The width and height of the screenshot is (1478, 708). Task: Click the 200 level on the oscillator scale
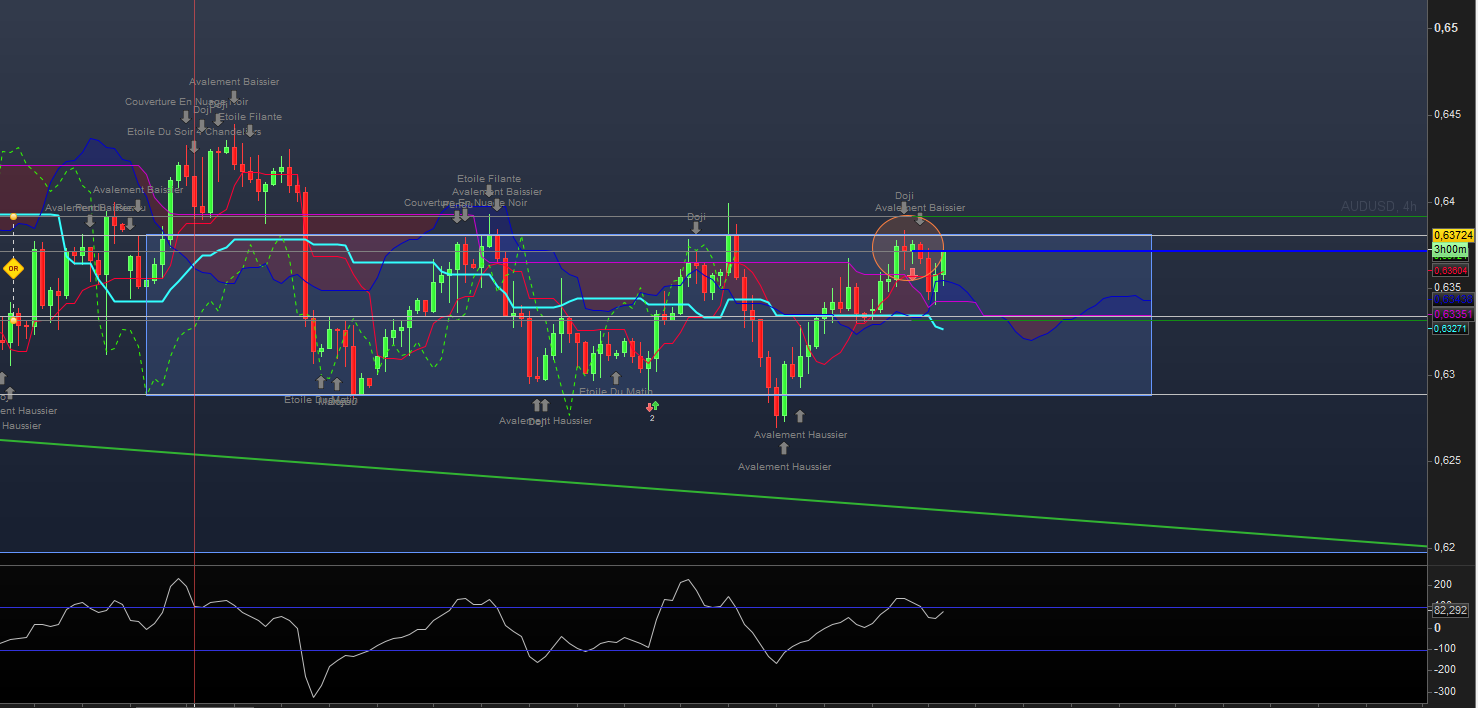tap(1443, 584)
